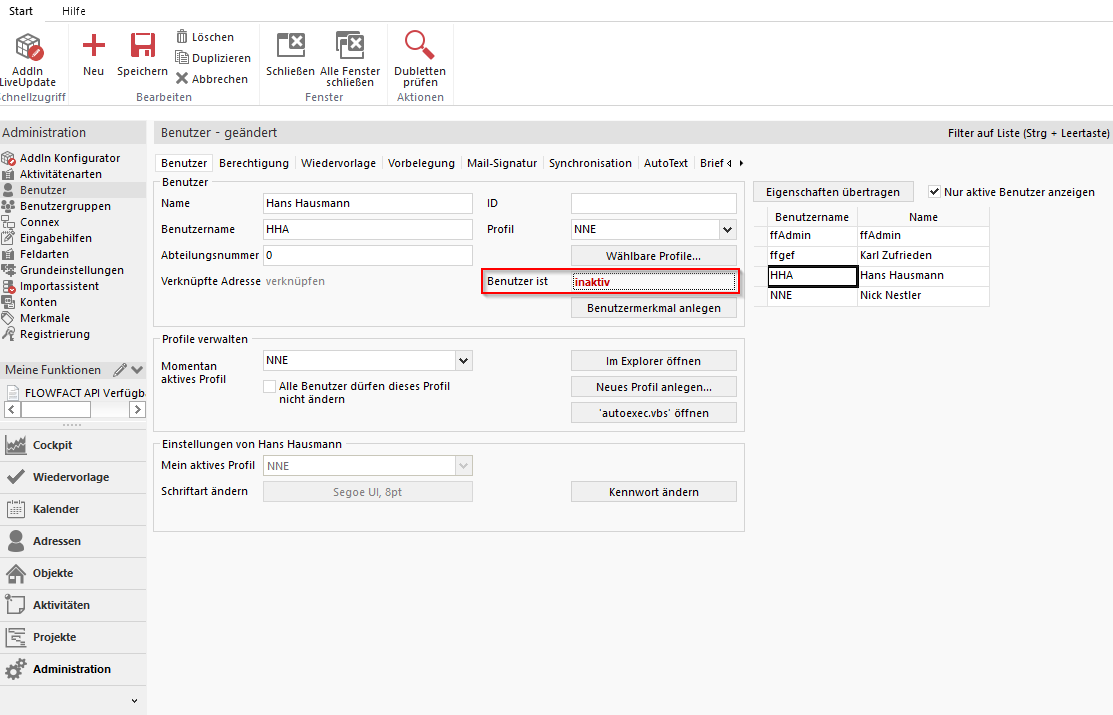Screen dimensions: 1113x715
Task: Toggle Nur aktive Benutzer anzeigen checkbox
Action: (x=935, y=191)
